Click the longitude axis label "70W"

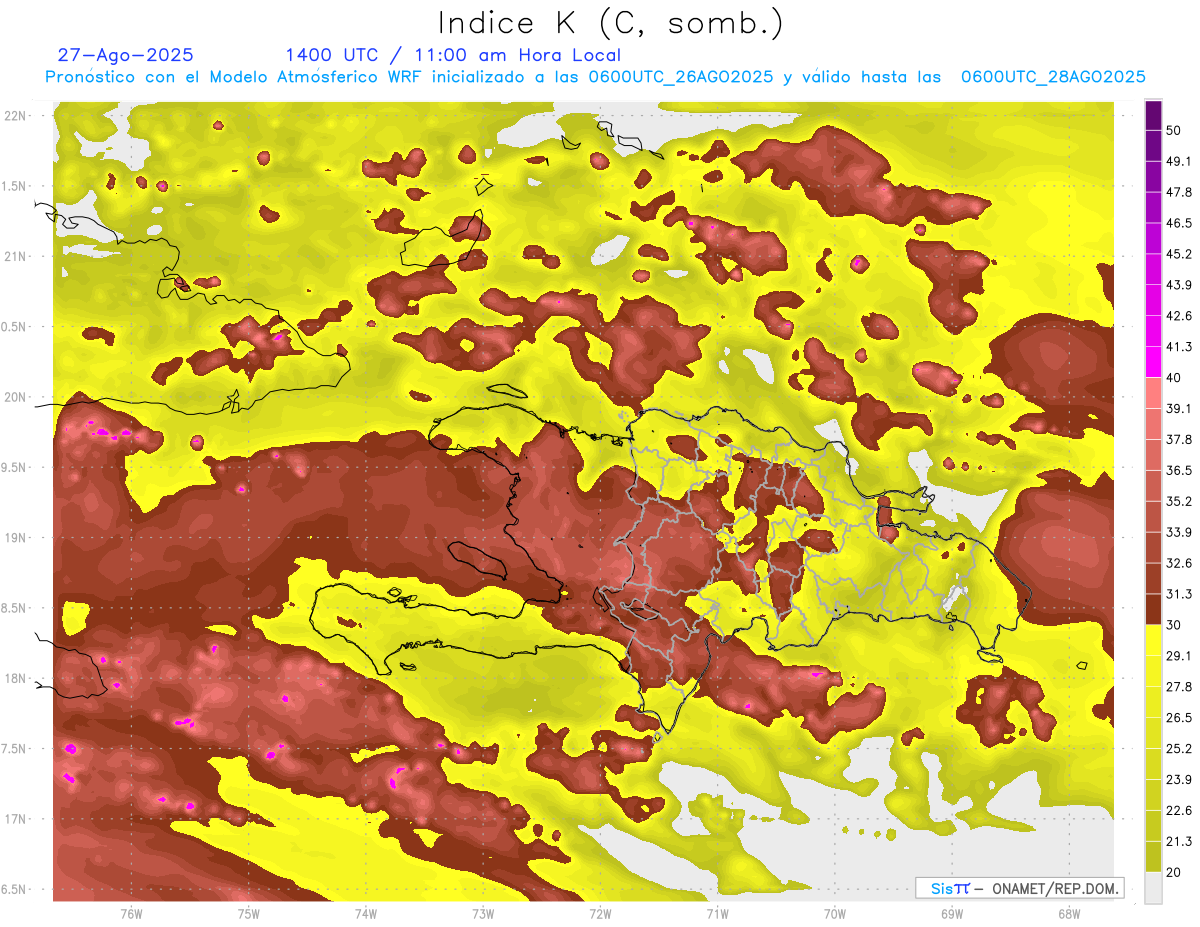pos(834,913)
